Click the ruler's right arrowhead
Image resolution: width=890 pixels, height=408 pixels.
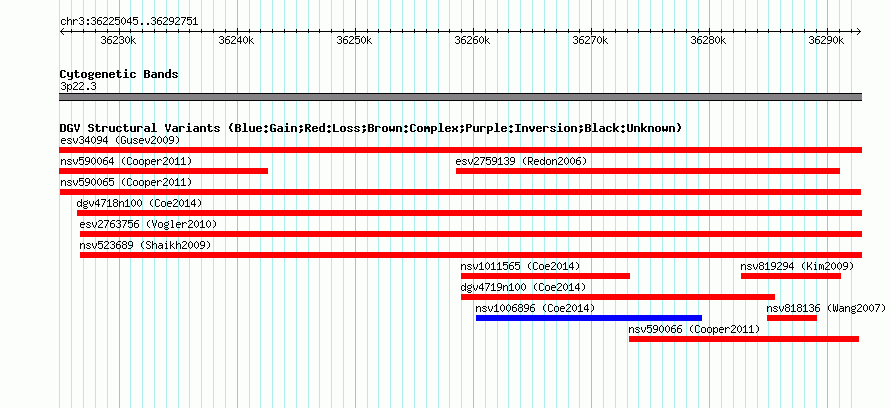point(859,31)
